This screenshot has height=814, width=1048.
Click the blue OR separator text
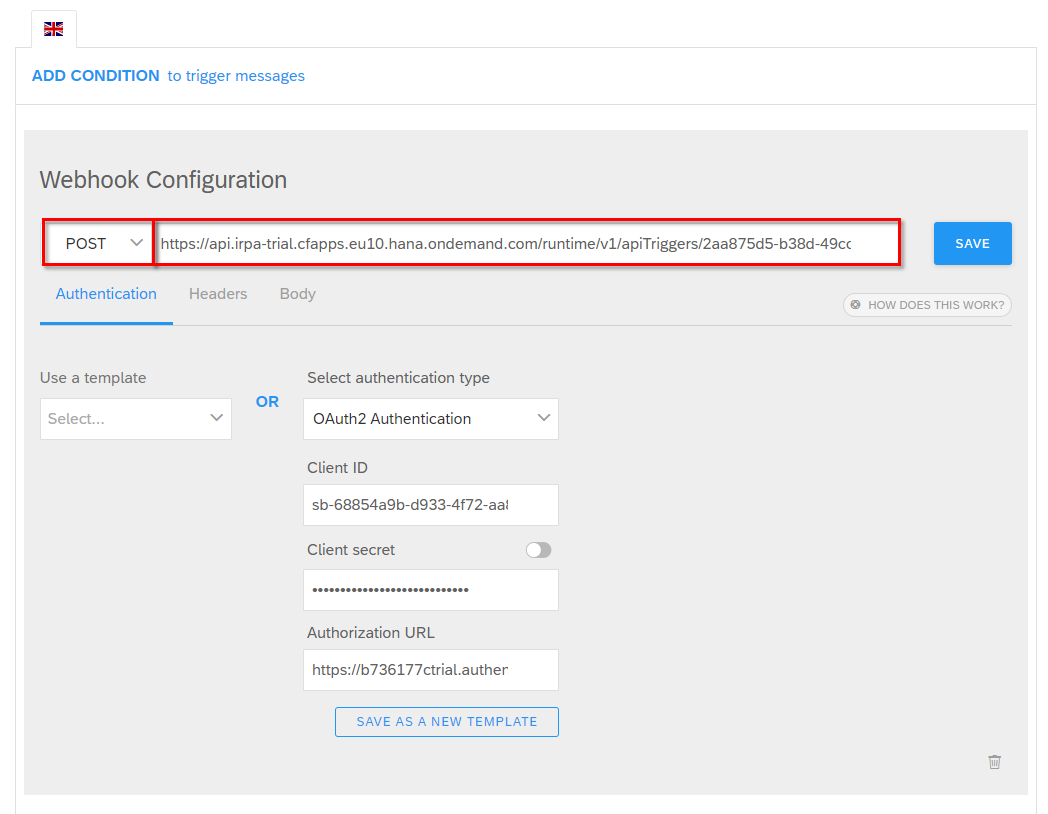coord(267,402)
